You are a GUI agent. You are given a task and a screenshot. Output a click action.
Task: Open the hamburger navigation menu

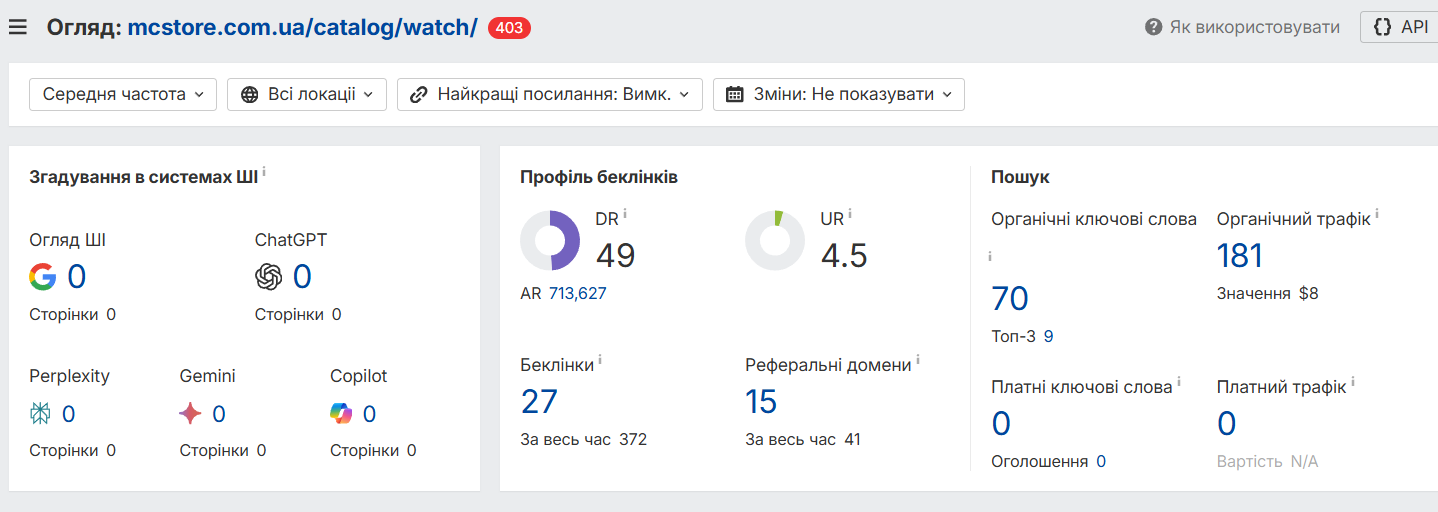tap(17, 27)
